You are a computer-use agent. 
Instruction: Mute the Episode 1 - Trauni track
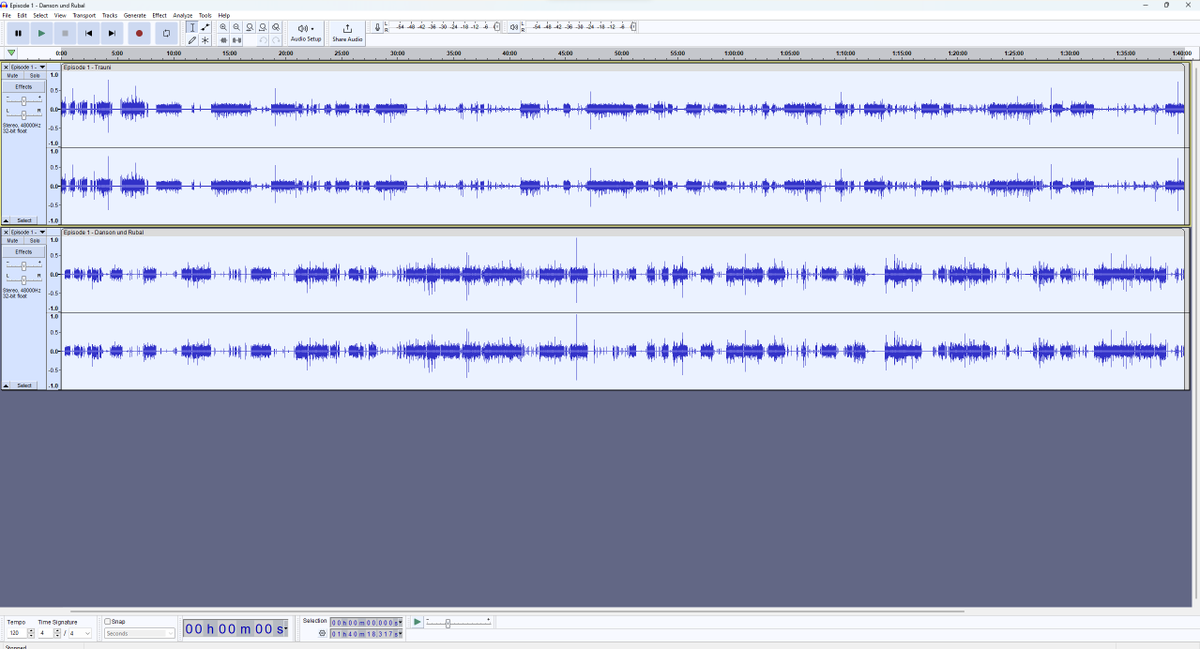click(13, 75)
